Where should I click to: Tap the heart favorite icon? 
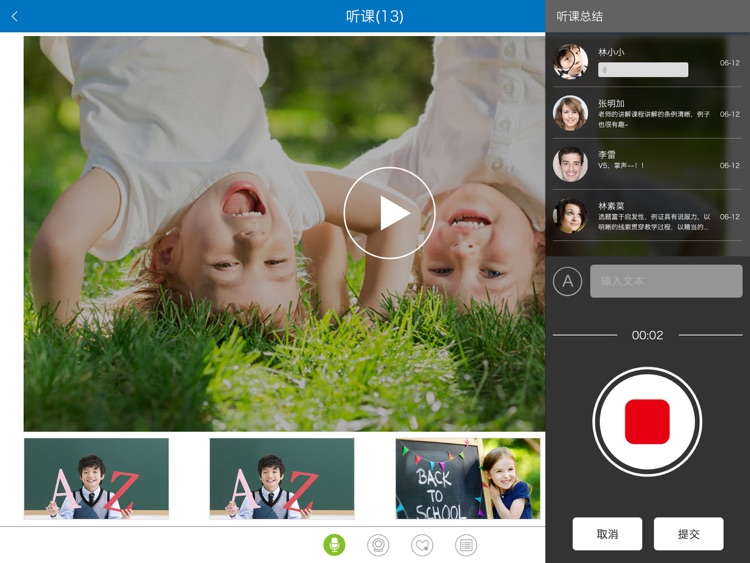click(x=422, y=545)
